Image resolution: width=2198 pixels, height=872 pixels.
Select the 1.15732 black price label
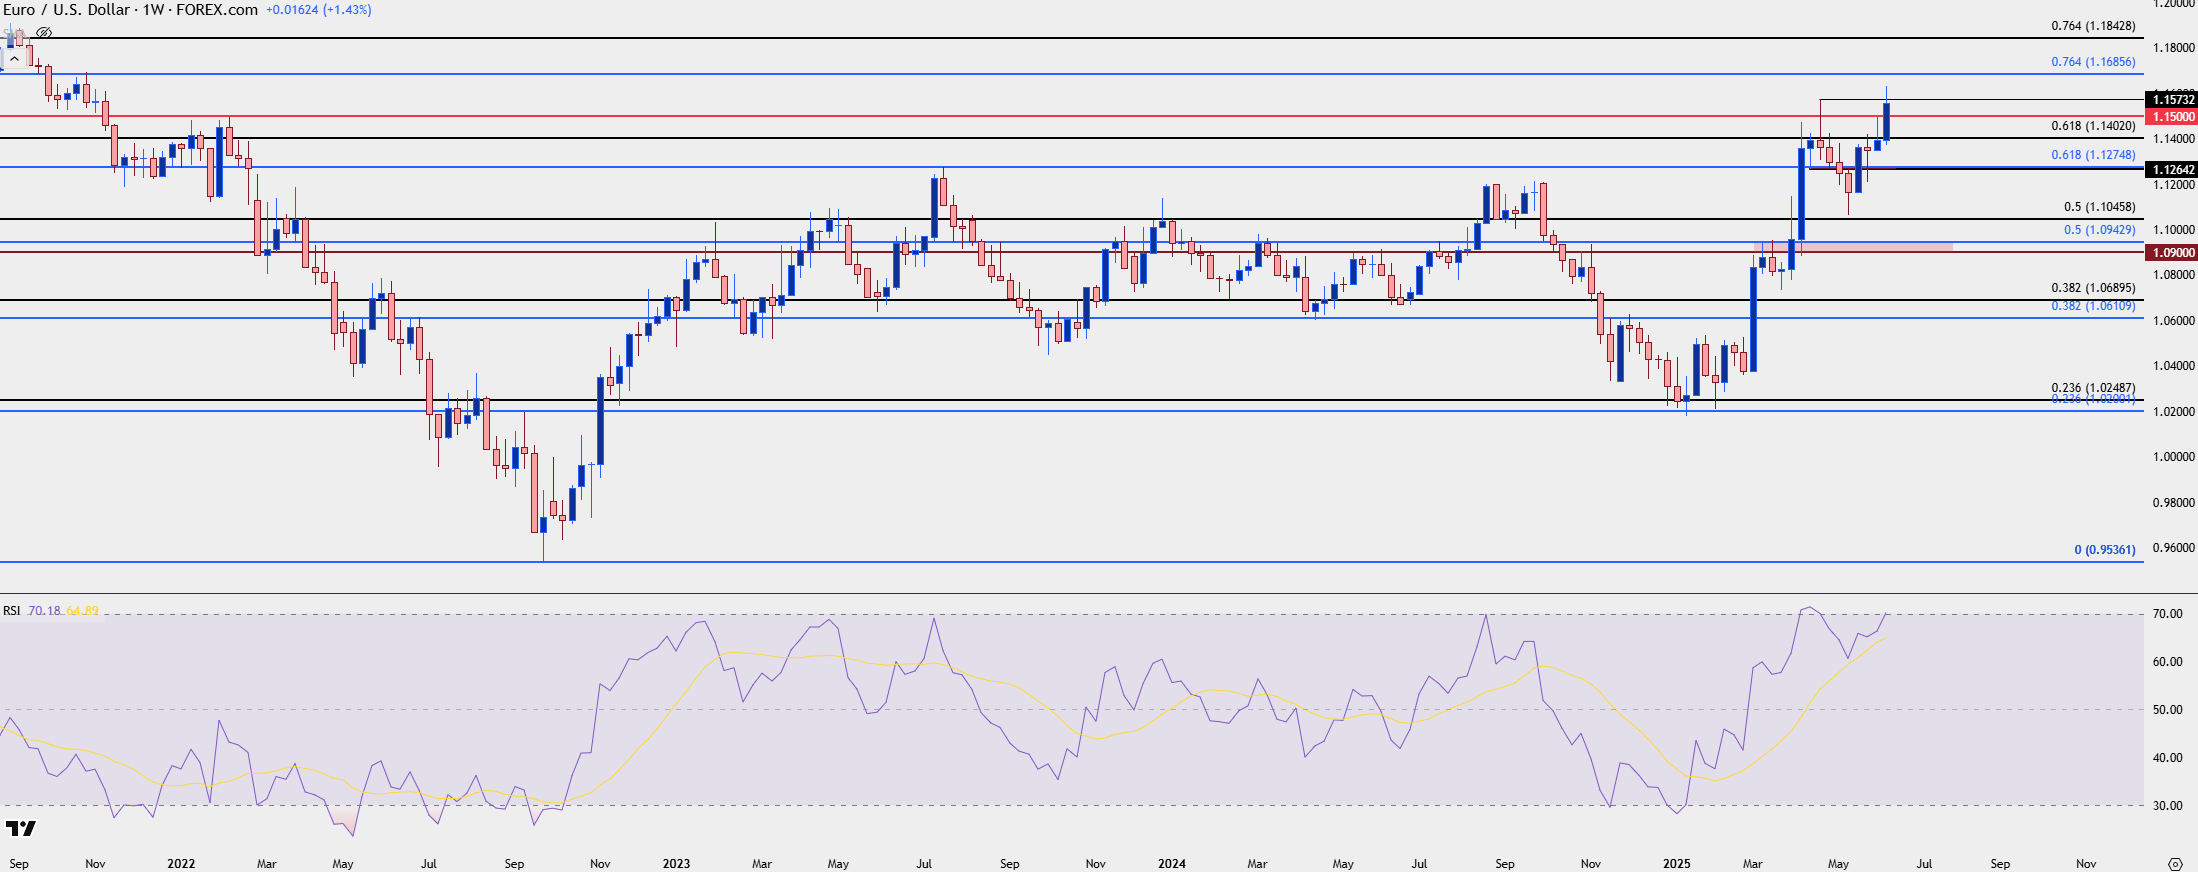tap(2173, 99)
